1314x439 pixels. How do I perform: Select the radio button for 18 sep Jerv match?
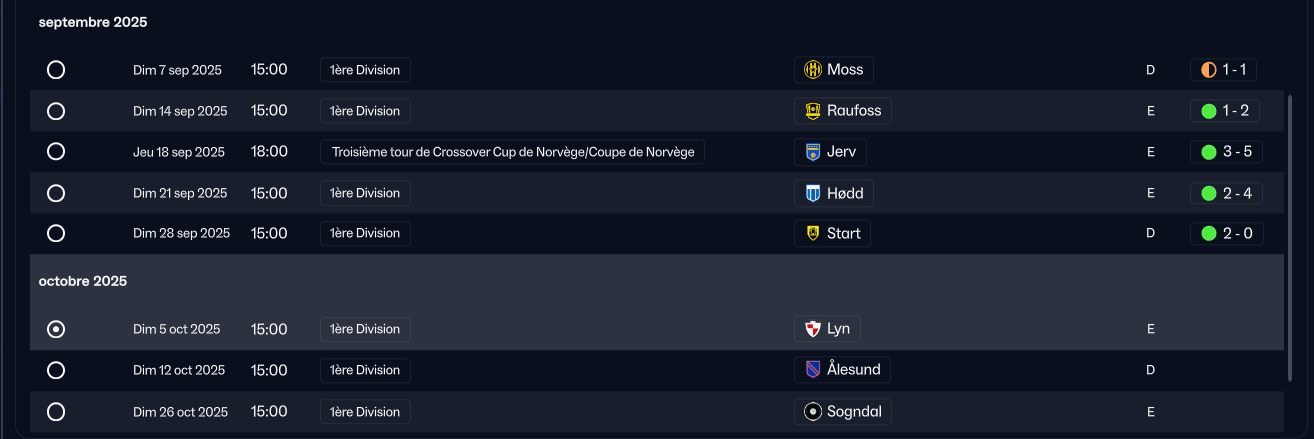tap(56, 152)
